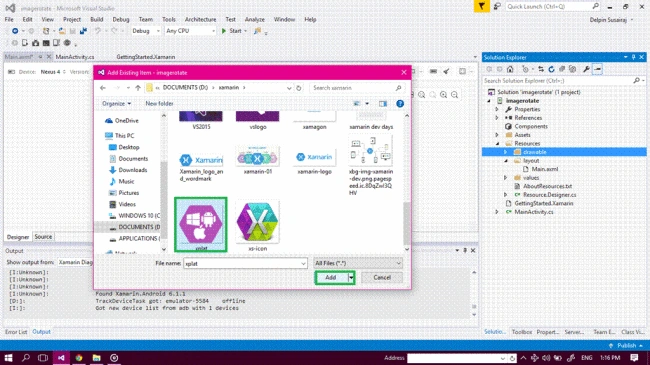Open Analyze menu
This screenshot has height=365, width=650.
click(255, 19)
